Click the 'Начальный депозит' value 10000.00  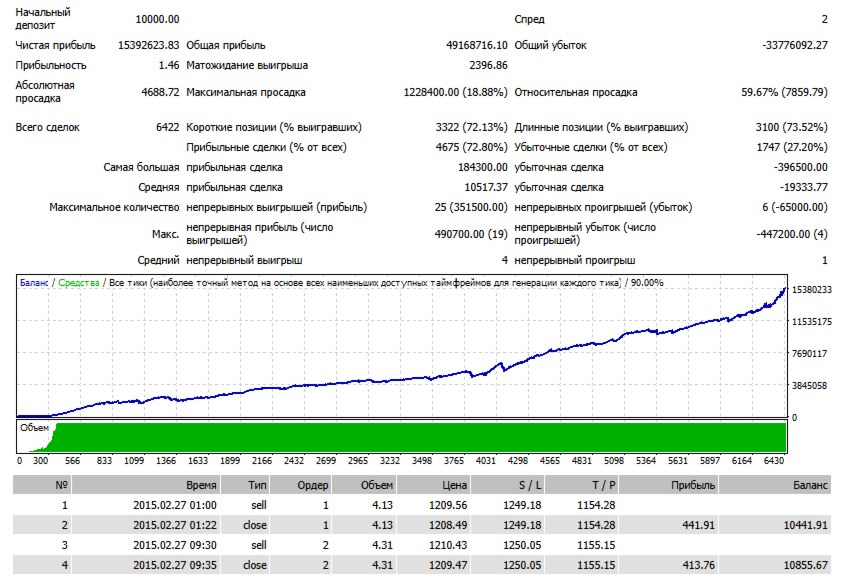point(157,19)
